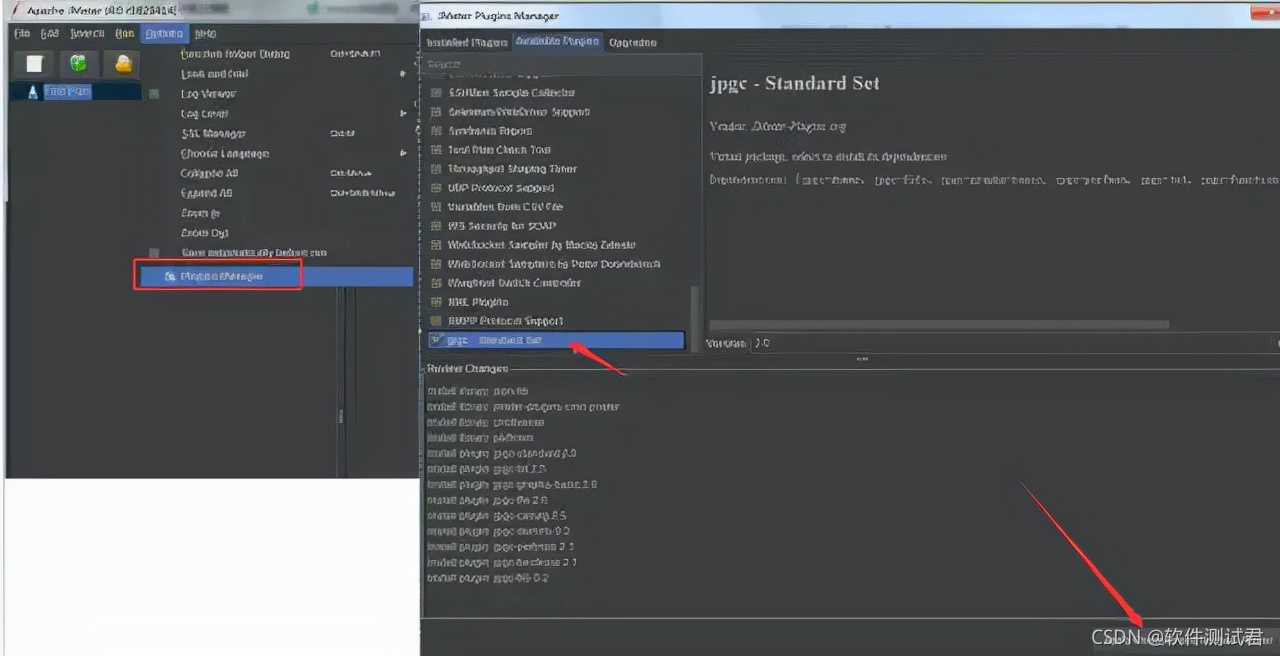This screenshot has width=1280, height=656.
Task: Expand the Choose Language submenu
Action: (x=224, y=154)
